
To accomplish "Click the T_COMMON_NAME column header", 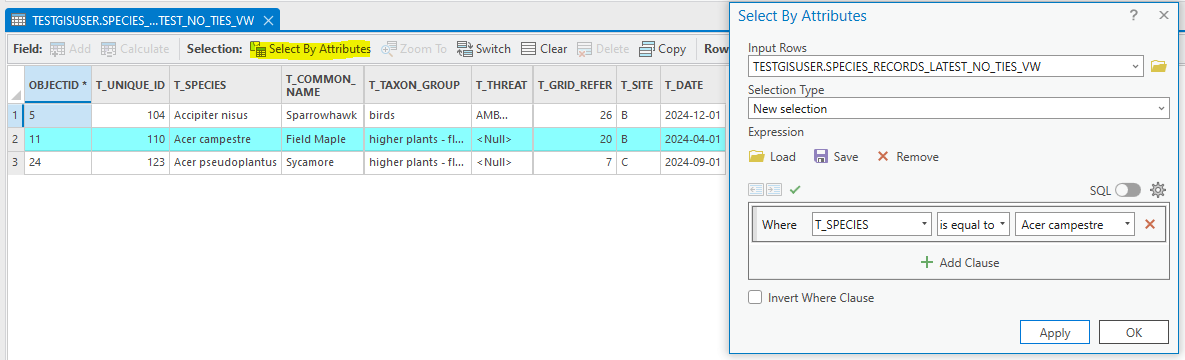I will (323, 85).
